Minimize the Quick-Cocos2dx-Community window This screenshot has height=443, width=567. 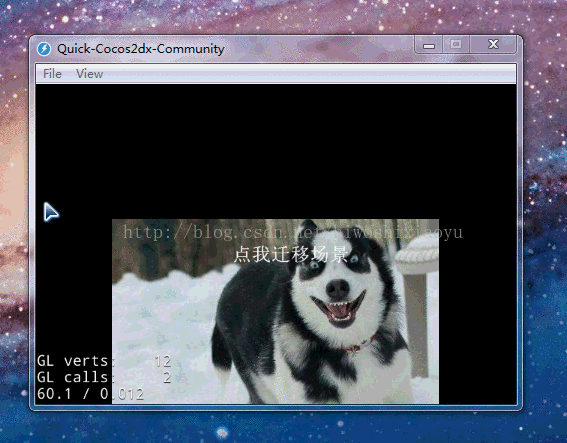[429, 45]
